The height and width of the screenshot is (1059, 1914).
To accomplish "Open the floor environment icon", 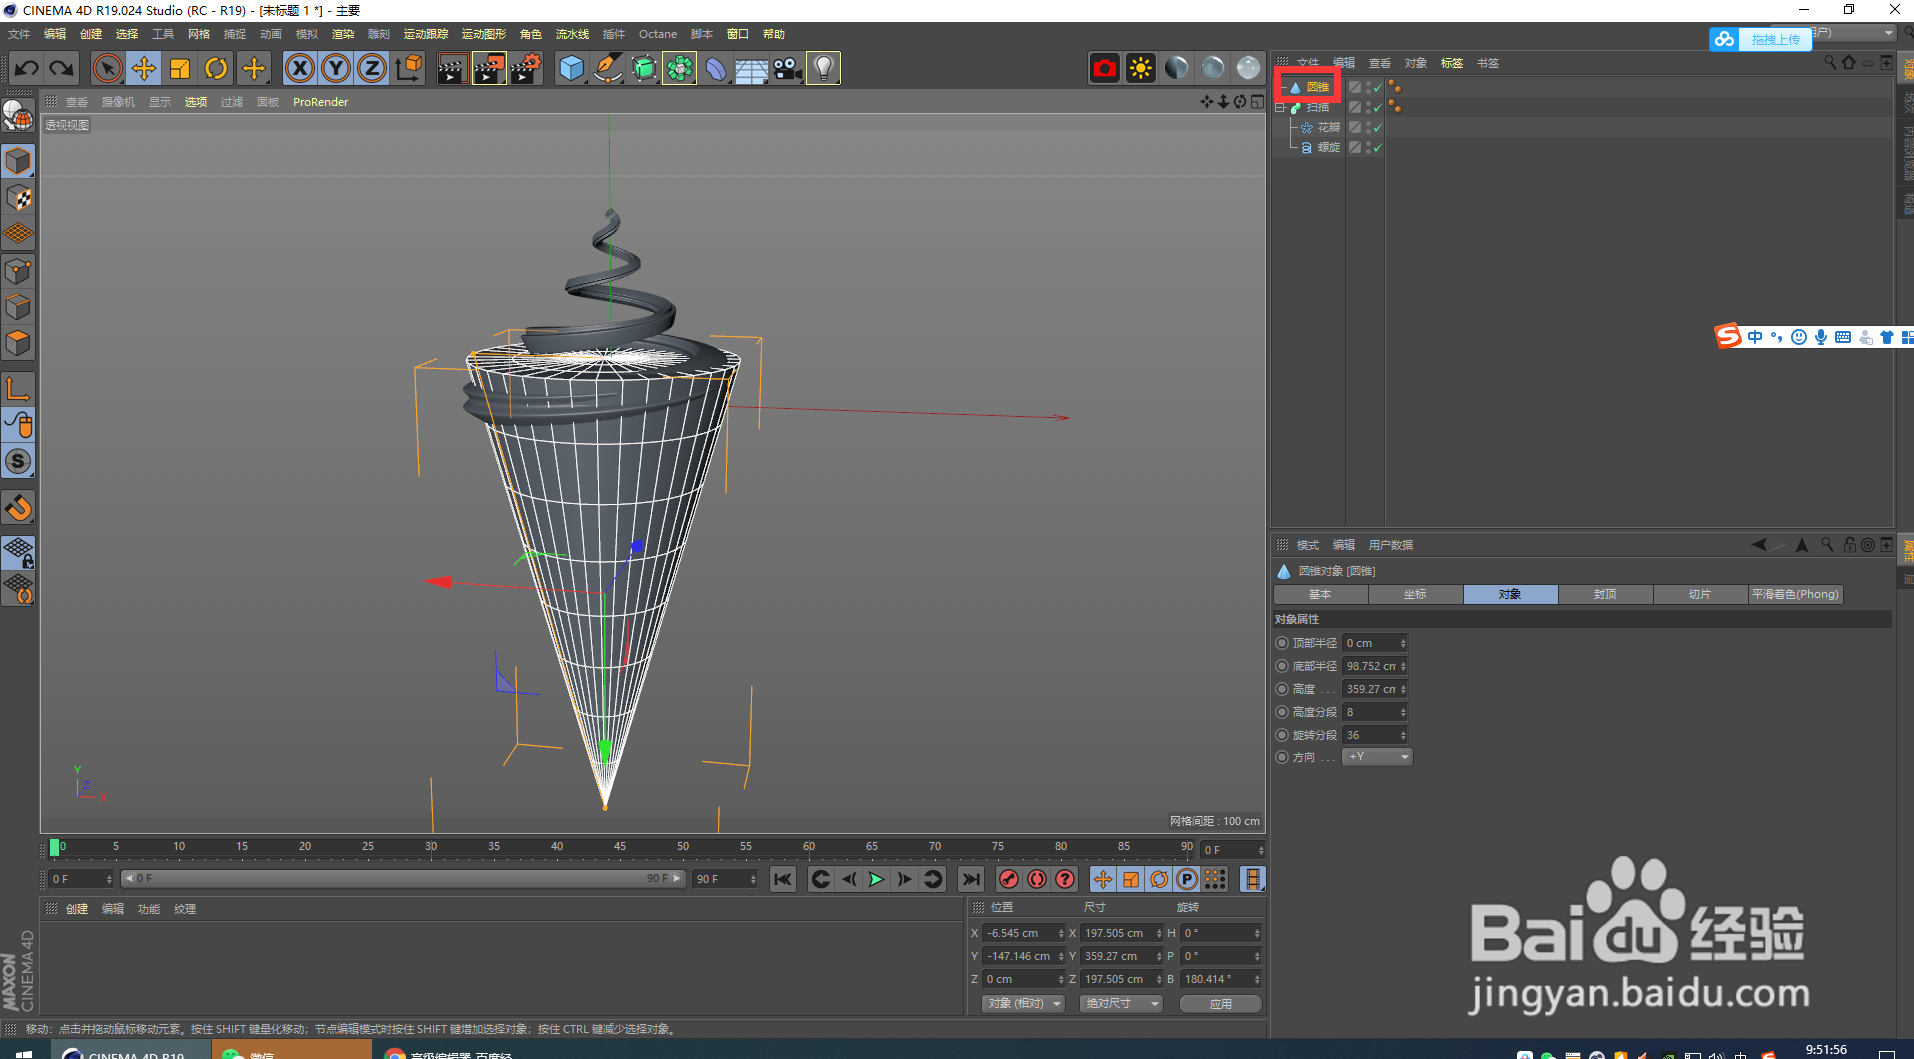I will [x=752, y=68].
